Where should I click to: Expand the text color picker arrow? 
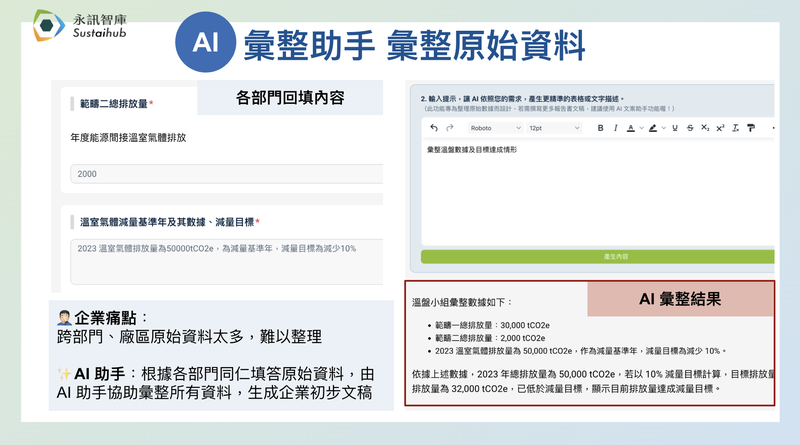point(641,128)
